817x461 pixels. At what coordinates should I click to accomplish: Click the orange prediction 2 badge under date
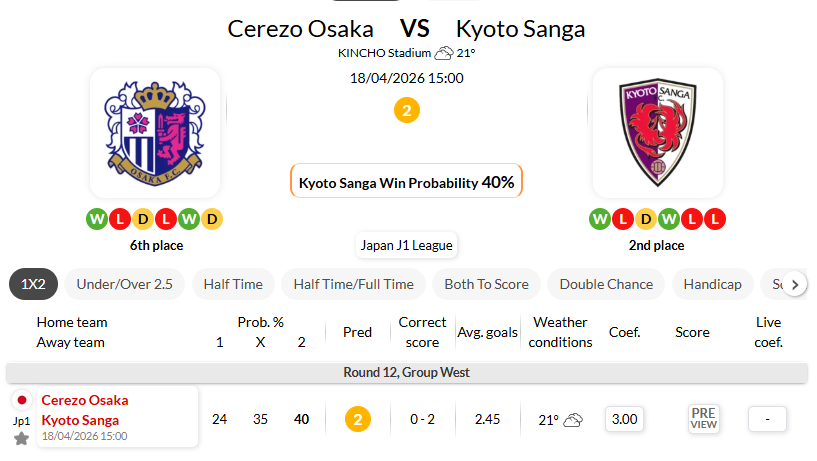coord(406,110)
